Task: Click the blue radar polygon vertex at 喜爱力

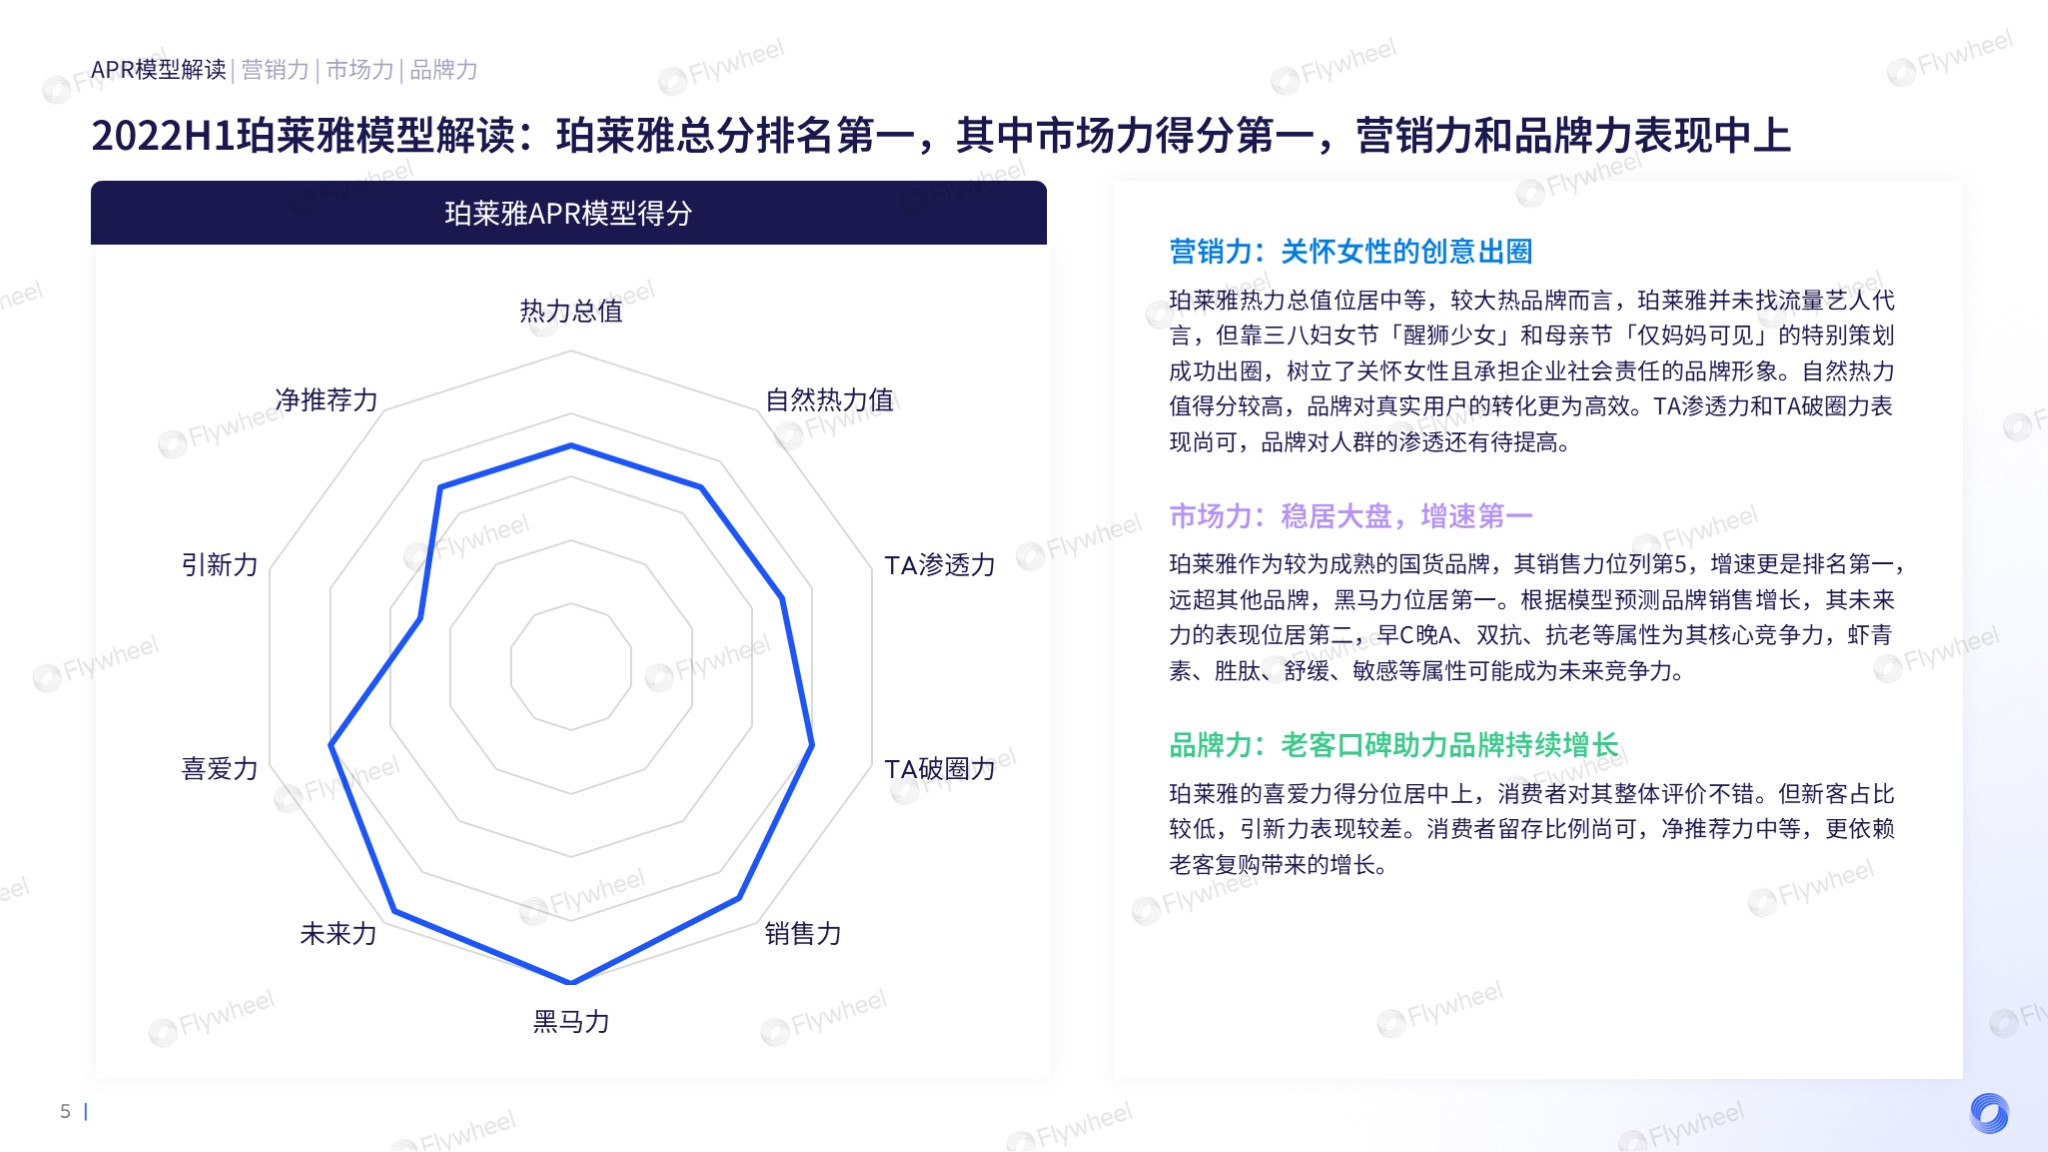Action: click(331, 745)
